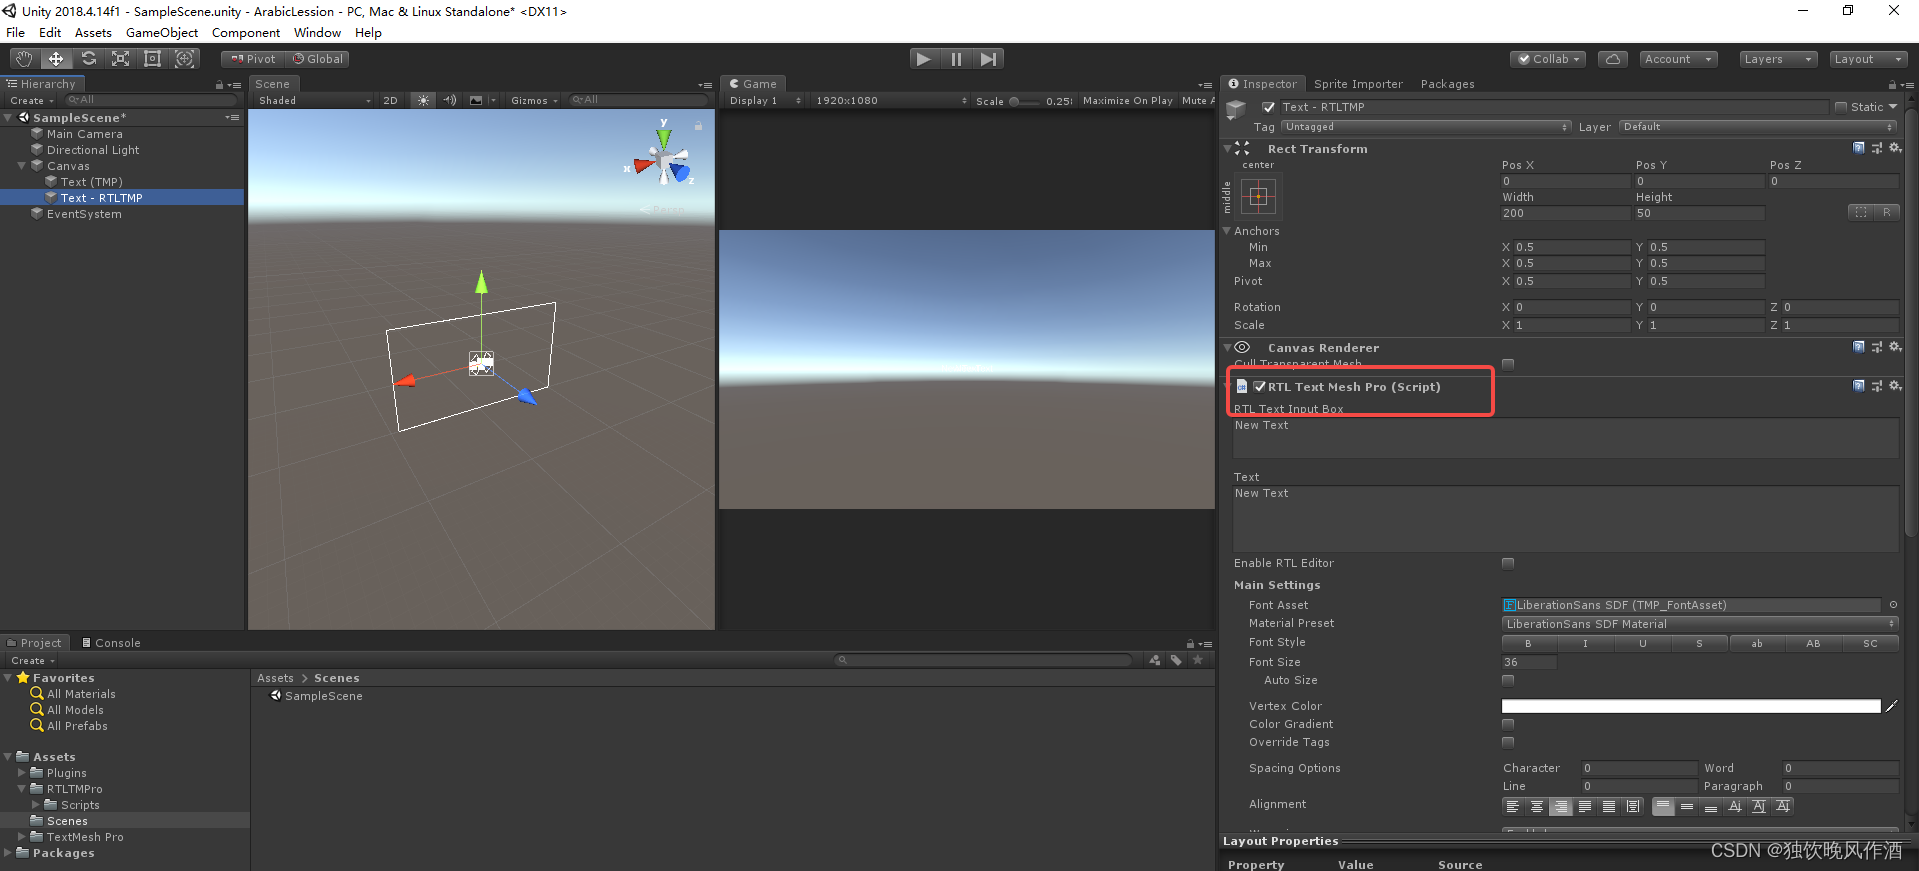Toggle the Static checkbox
Screen dimensions: 1919x871
pyautogui.click(x=1841, y=107)
